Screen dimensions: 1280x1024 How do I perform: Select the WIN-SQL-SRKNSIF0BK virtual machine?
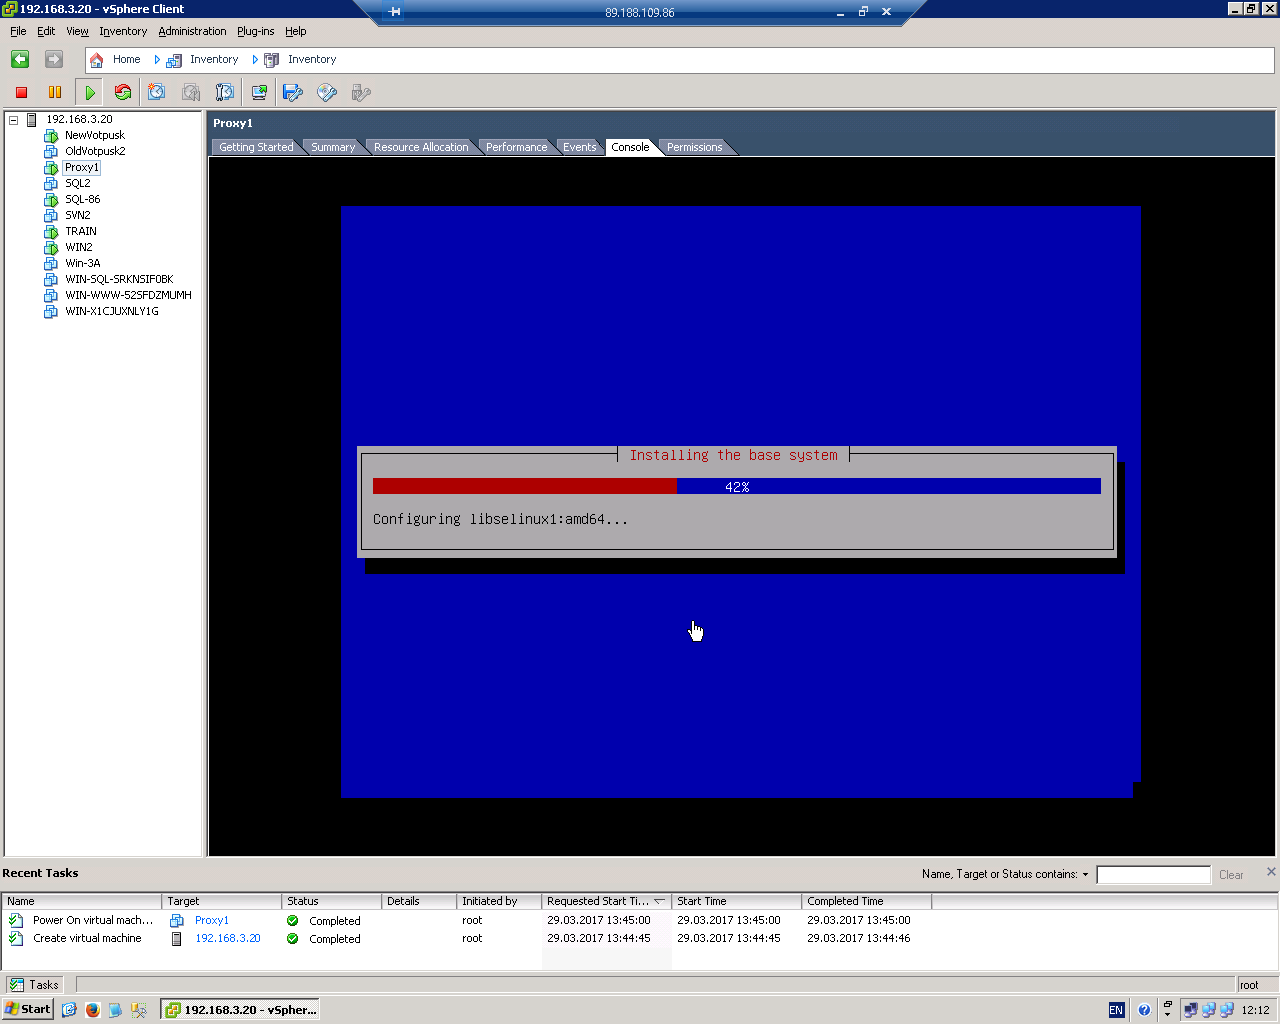(119, 279)
